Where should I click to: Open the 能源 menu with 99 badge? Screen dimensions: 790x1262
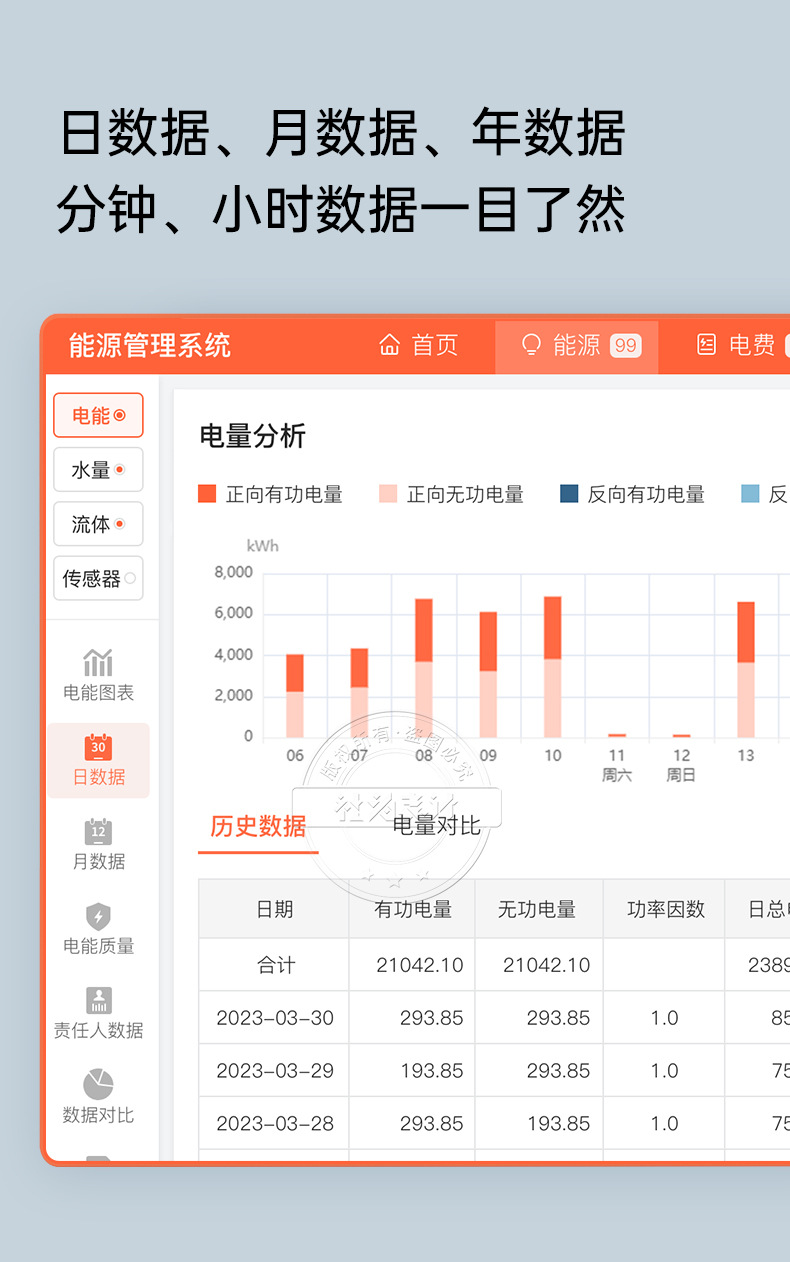pyautogui.click(x=577, y=347)
